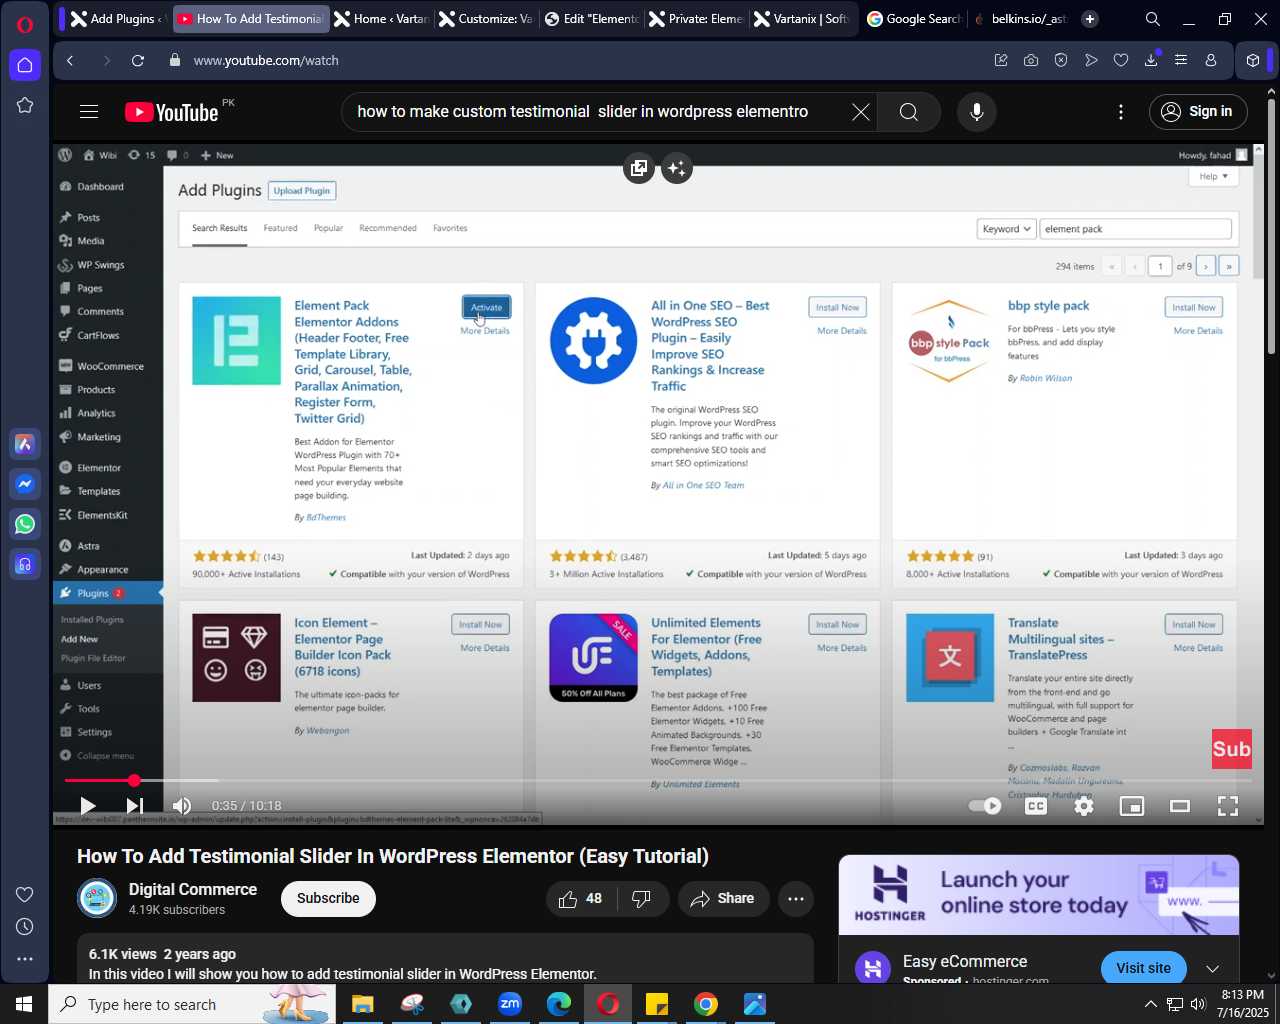Open Sticky Notes from taskbar
1280x1024 pixels.
(657, 1004)
